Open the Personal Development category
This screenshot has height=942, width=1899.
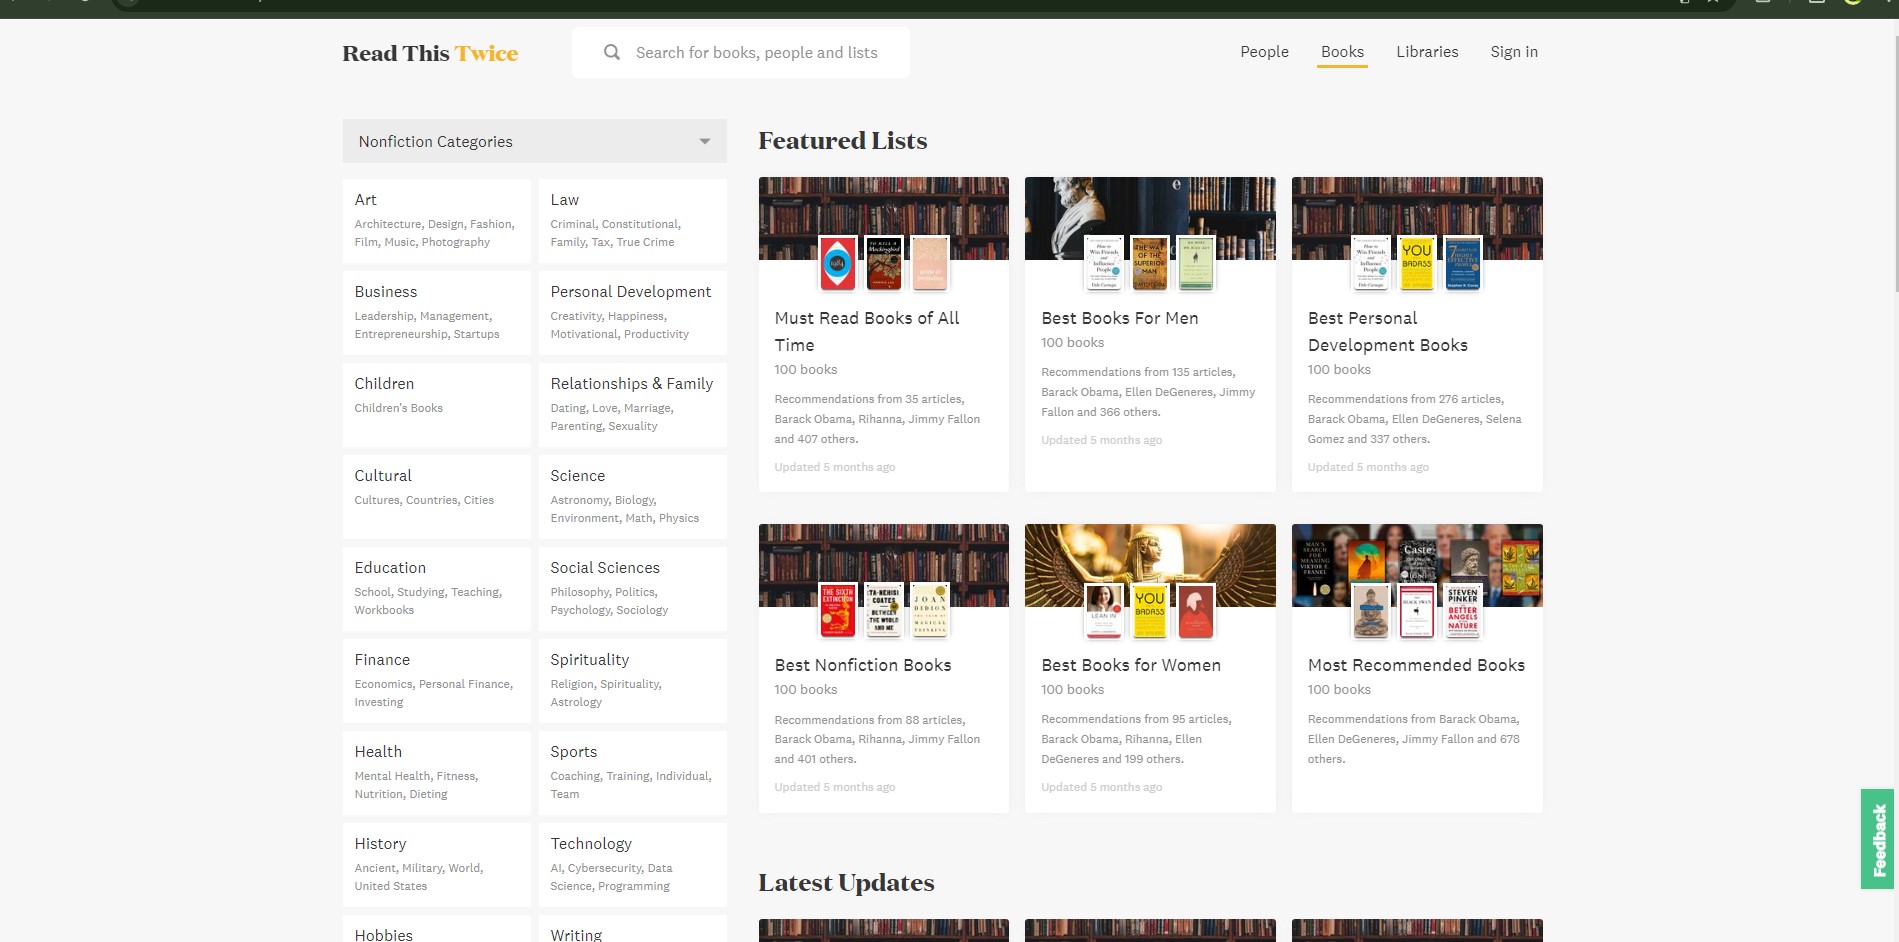pos(632,313)
